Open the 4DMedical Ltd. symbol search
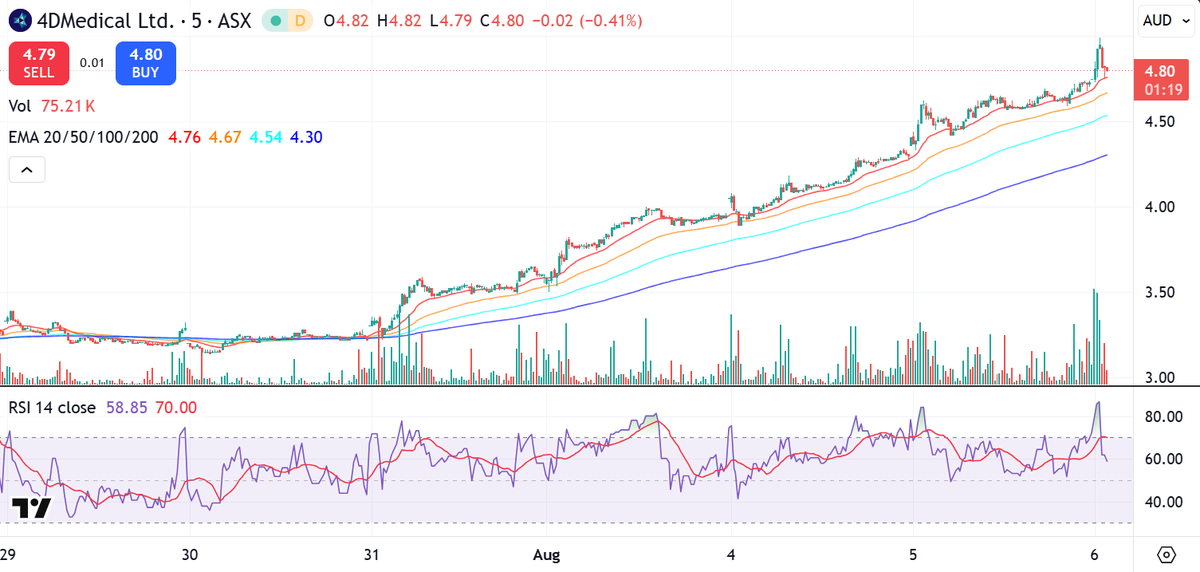 pos(106,20)
